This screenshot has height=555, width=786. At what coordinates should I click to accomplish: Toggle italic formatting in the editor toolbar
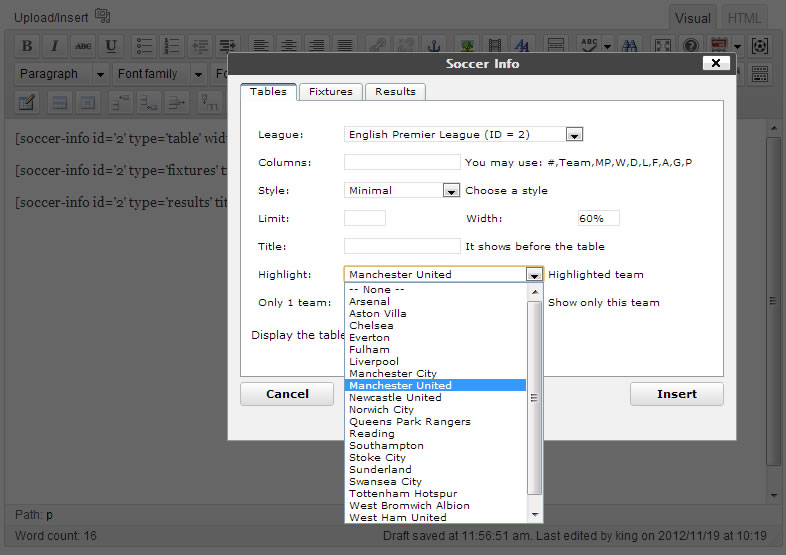(x=55, y=46)
